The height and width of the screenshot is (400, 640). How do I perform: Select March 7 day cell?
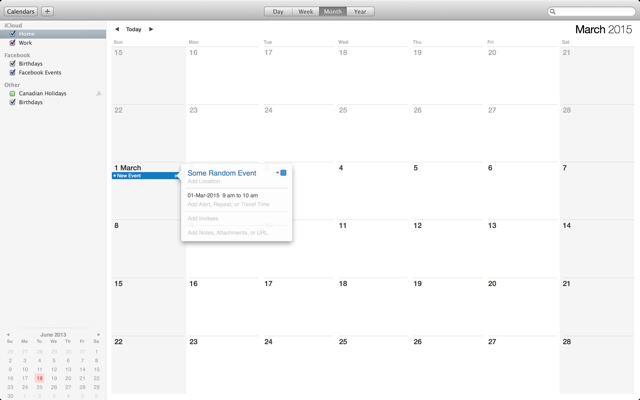597,191
